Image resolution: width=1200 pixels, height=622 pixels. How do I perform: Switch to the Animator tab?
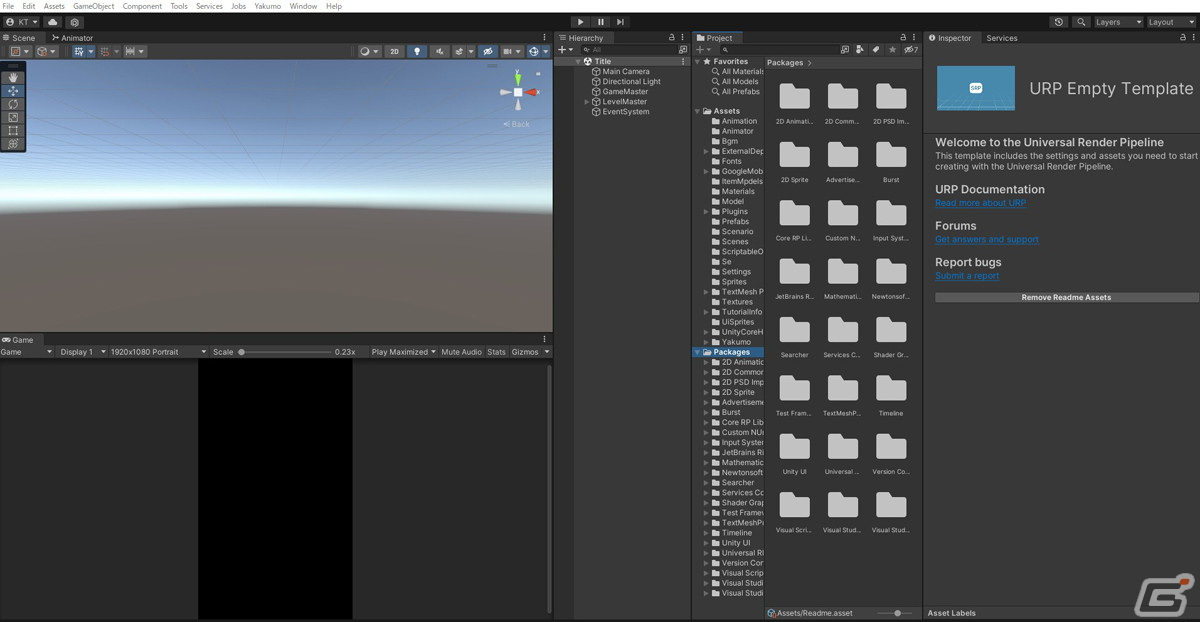click(x=72, y=38)
